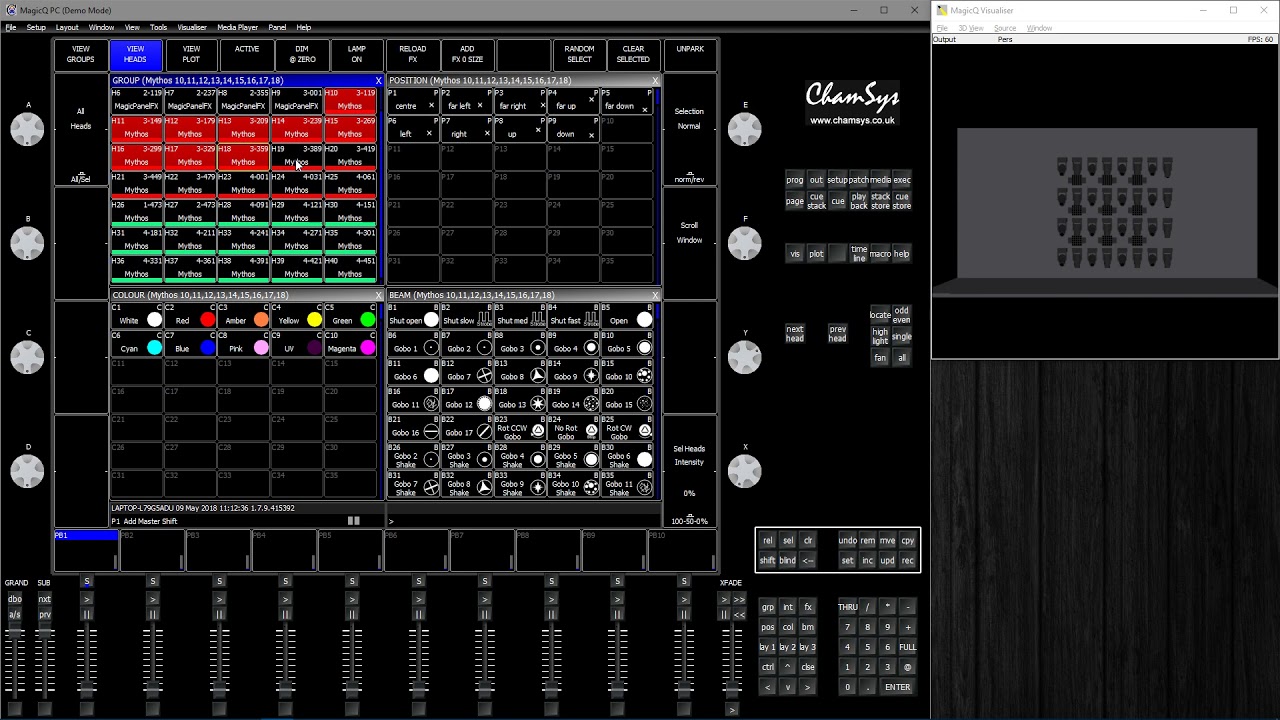Image resolution: width=1280 pixels, height=720 pixels.
Task: Toggle head H11 Mythos selection
Action: (137, 127)
